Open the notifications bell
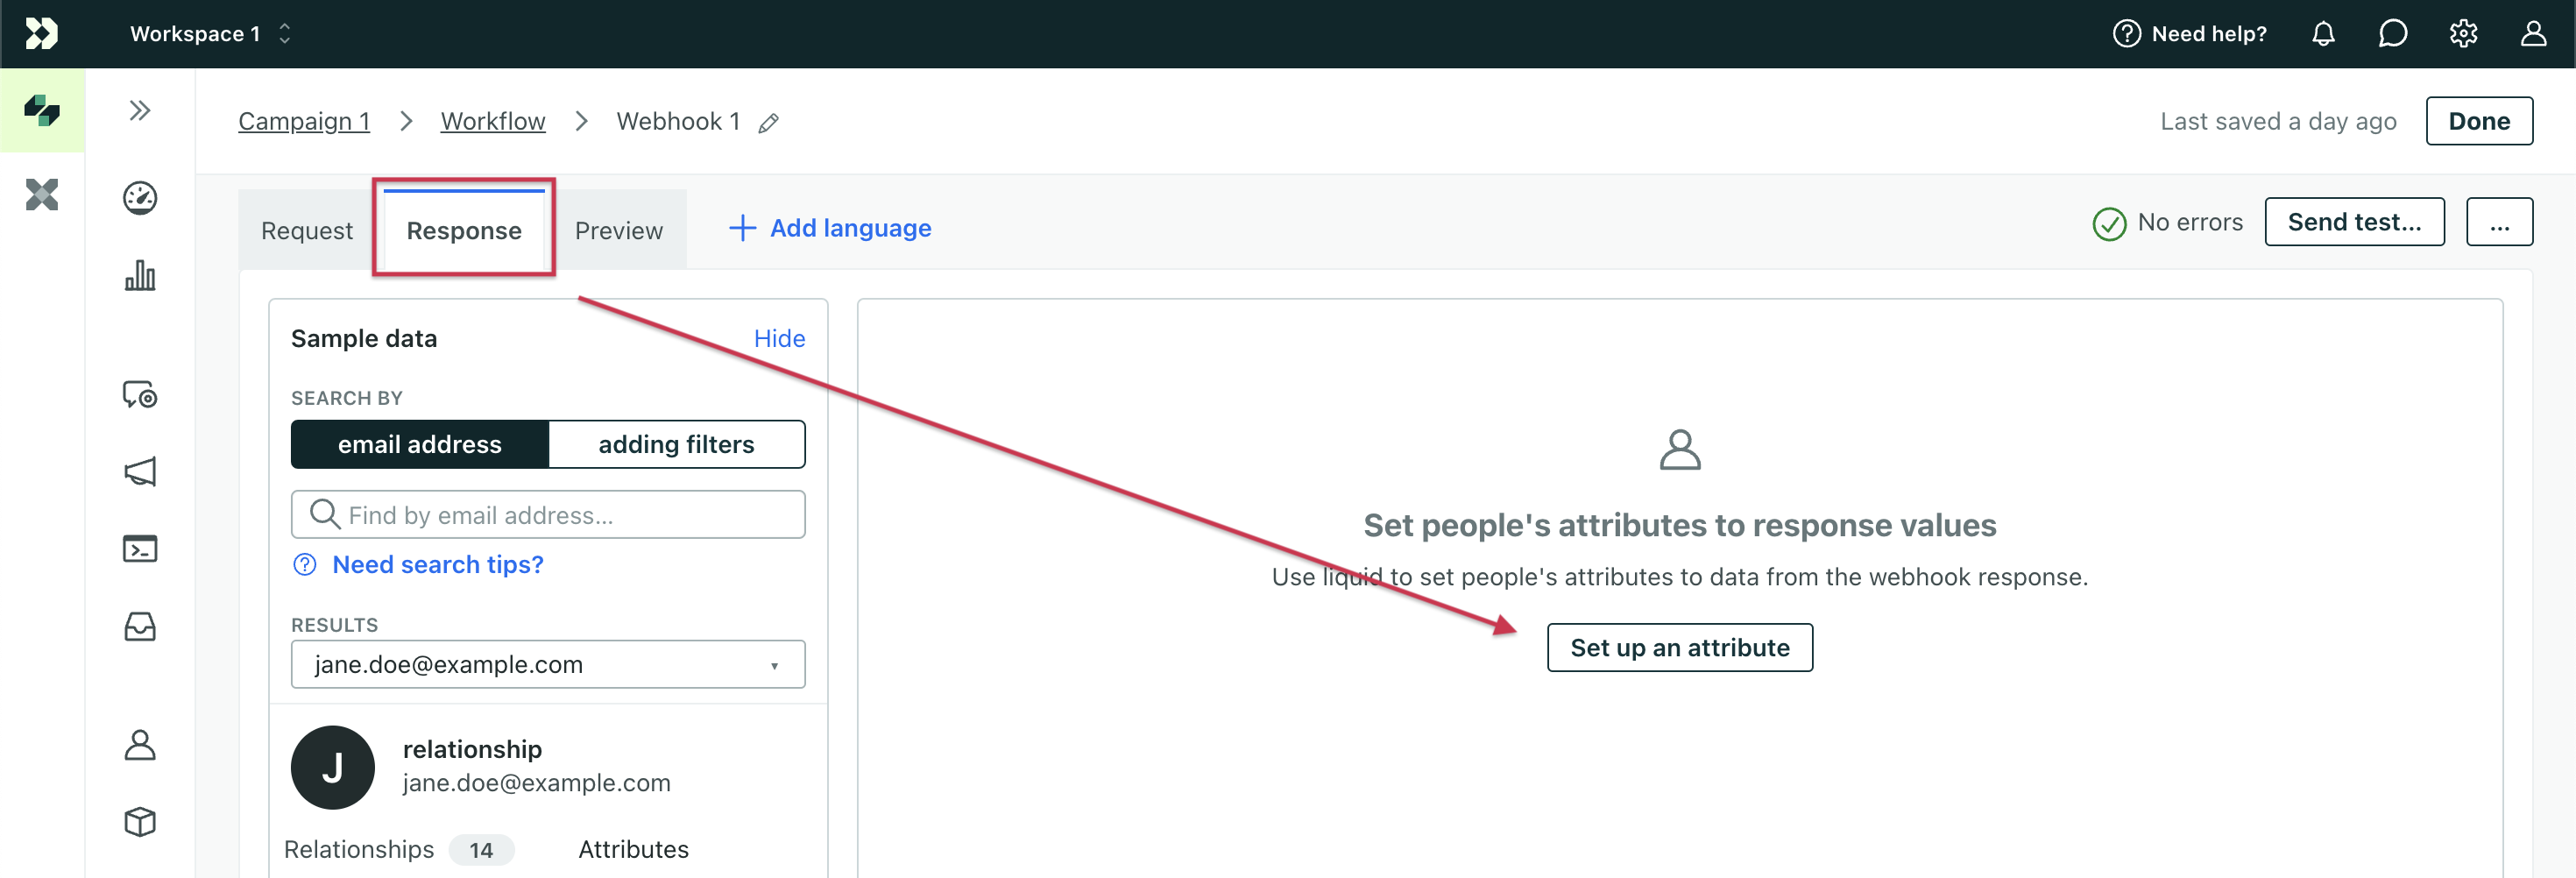 click(x=2323, y=34)
